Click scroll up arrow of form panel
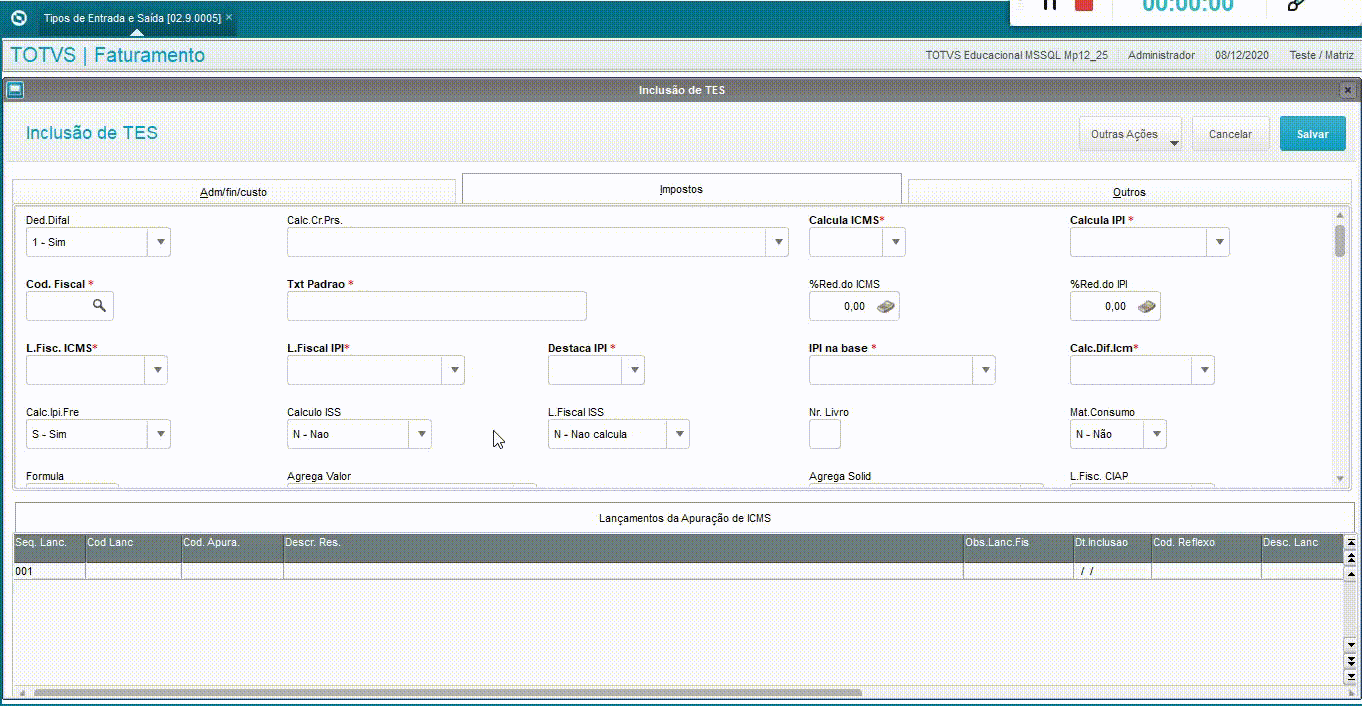 (x=1340, y=215)
